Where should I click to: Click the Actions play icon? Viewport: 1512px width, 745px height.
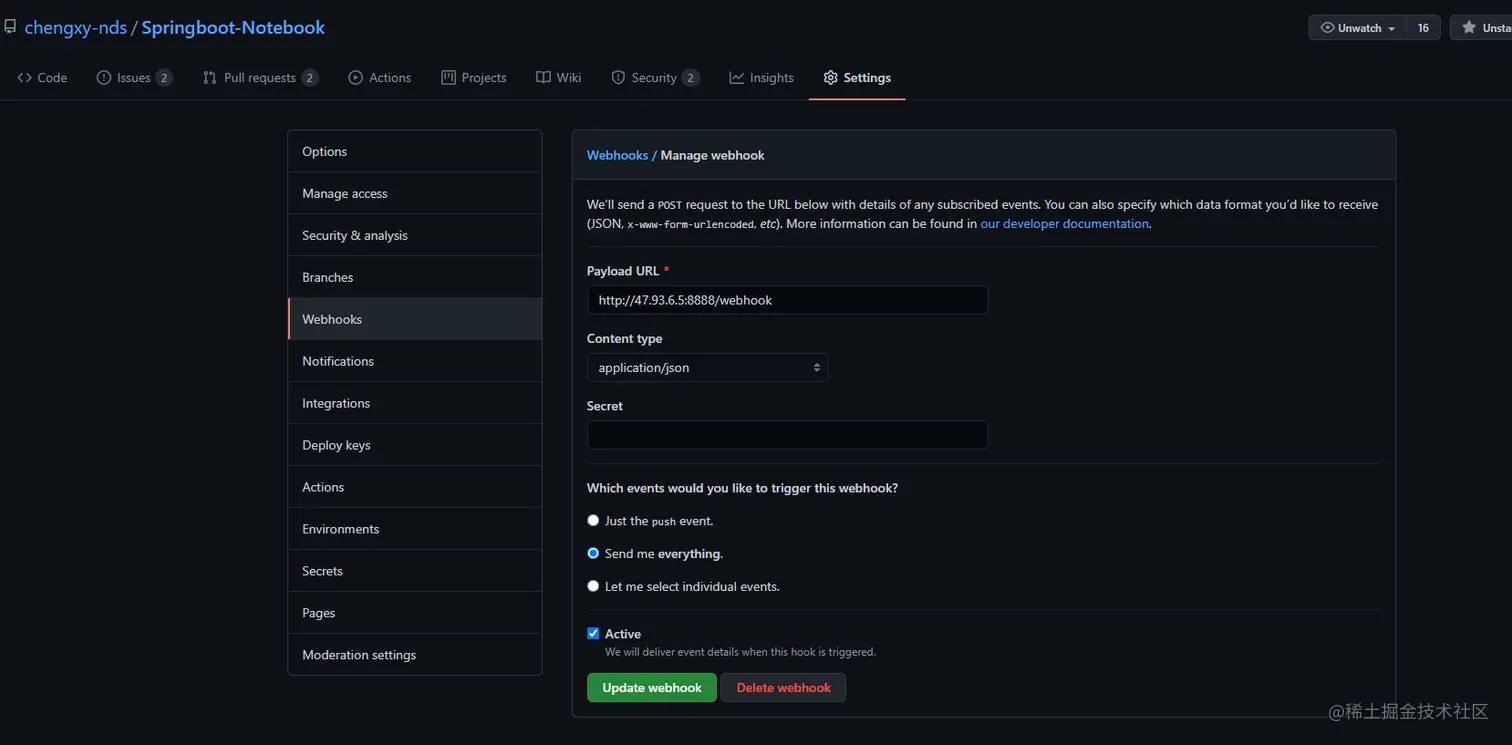(355, 78)
